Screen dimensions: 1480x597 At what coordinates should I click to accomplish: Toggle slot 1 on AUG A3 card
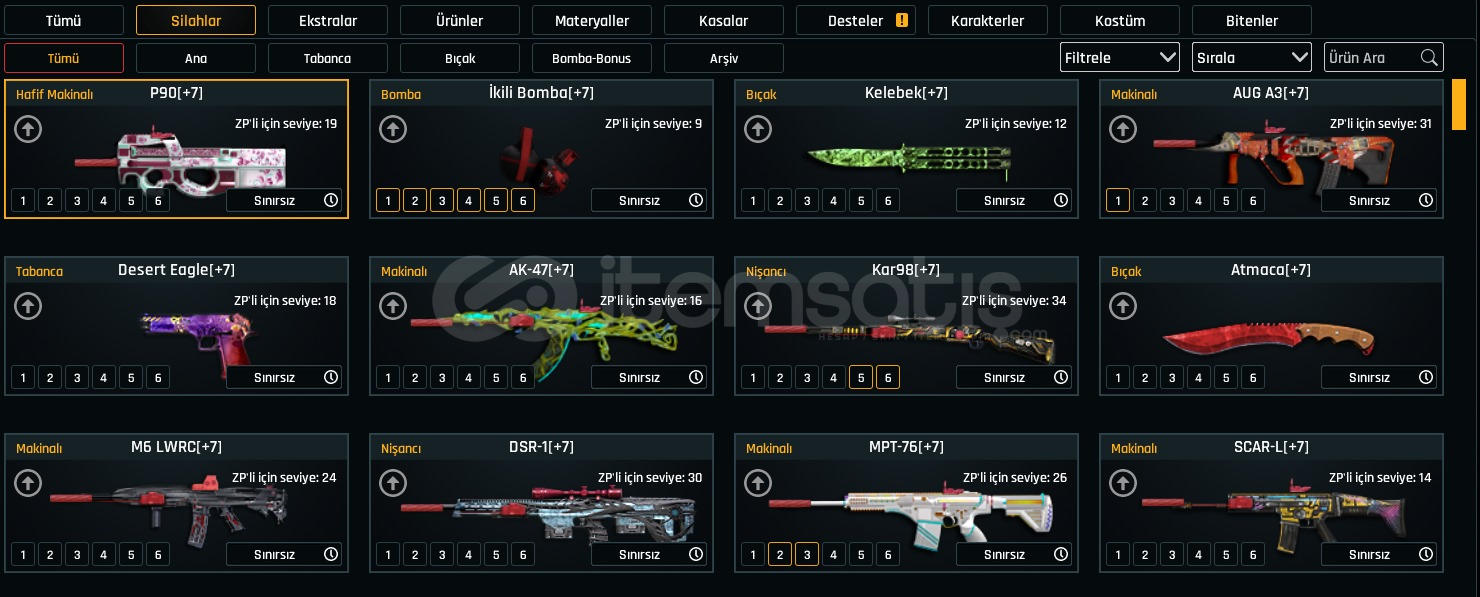point(1118,200)
